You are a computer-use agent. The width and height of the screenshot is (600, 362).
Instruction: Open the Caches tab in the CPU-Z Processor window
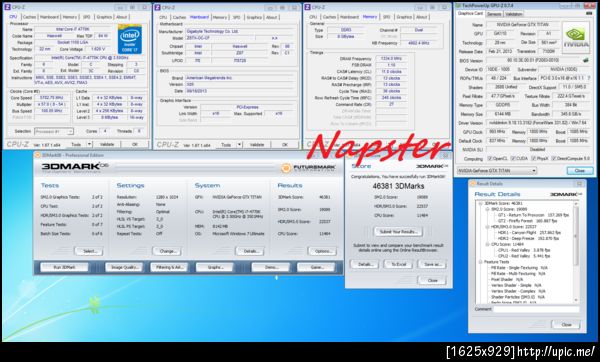29,17
